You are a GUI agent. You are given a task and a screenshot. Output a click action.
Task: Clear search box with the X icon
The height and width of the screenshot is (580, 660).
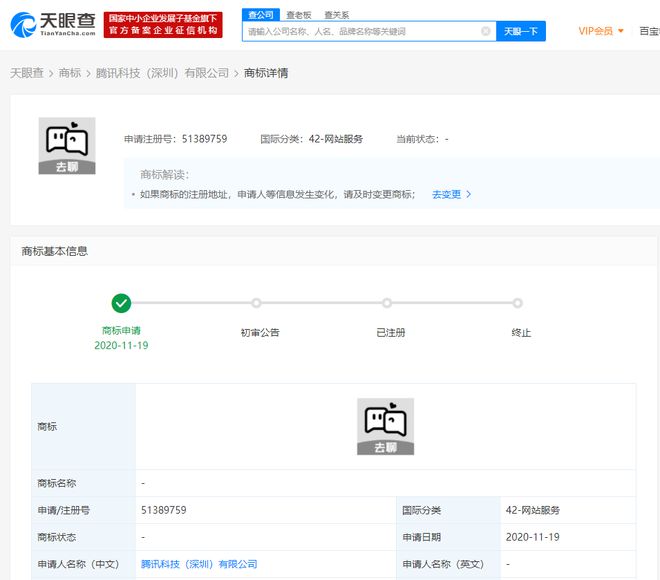click(x=486, y=31)
